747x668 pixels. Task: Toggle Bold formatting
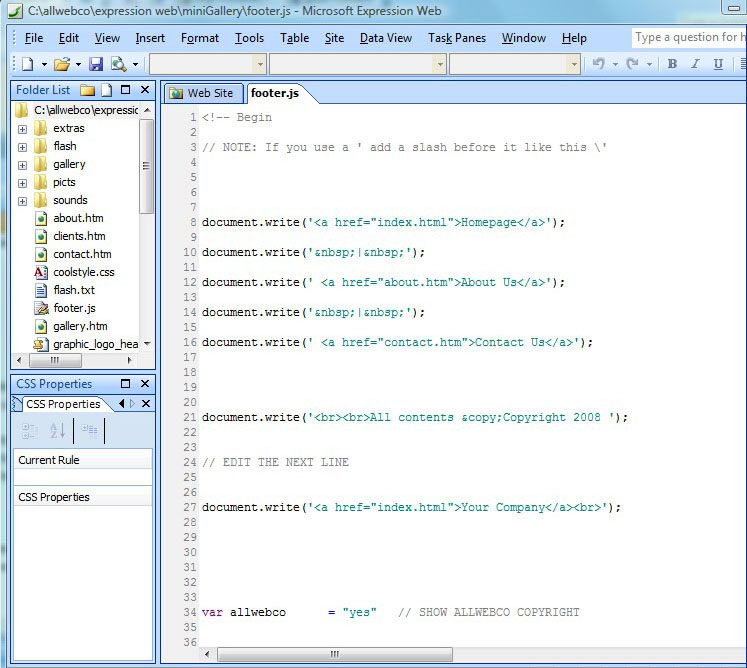click(672, 63)
